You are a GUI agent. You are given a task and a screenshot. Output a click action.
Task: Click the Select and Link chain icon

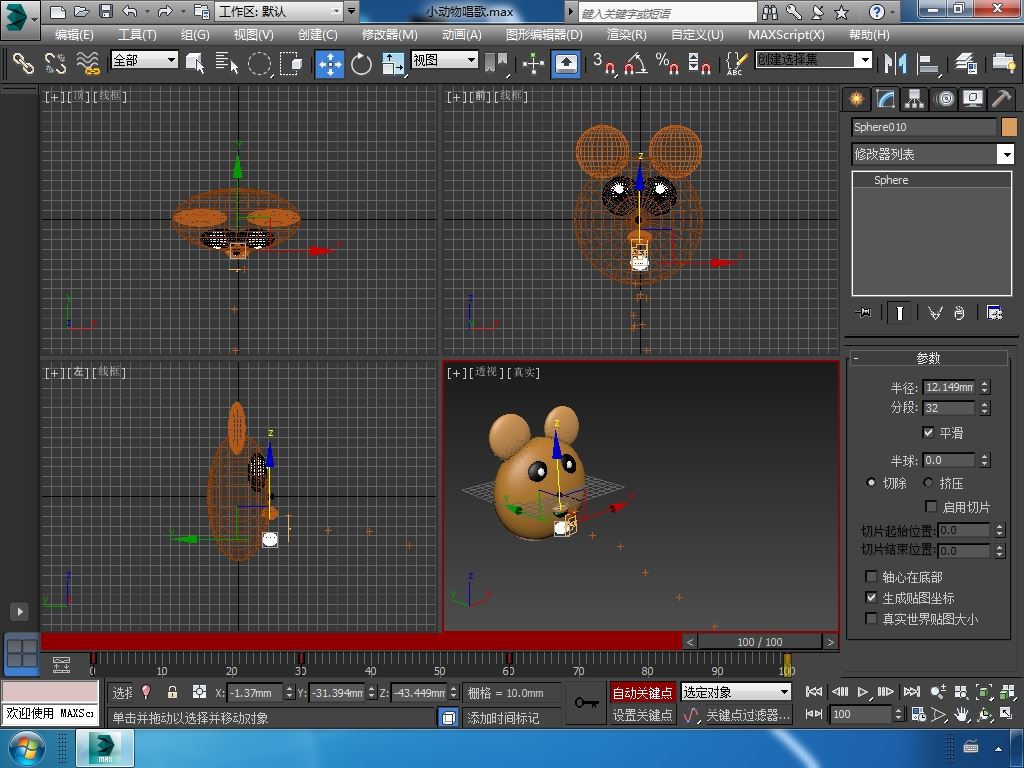tap(22, 64)
